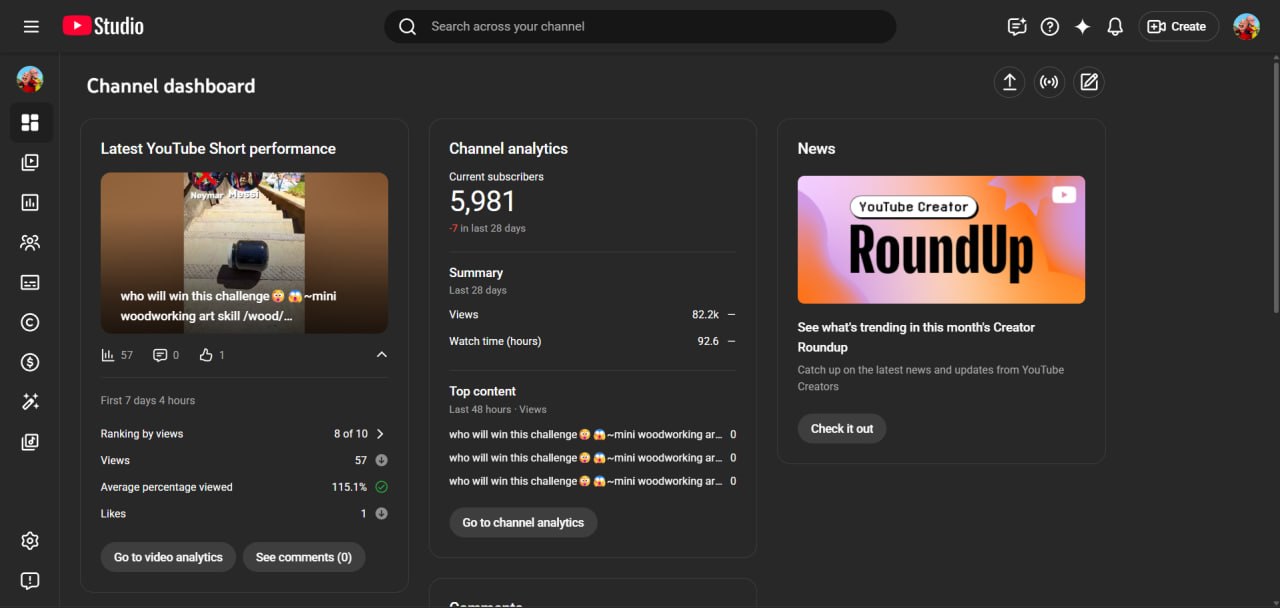Image resolution: width=1280 pixels, height=608 pixels.
Task: Open Audio library icon in sidebar
Action: 30,442
